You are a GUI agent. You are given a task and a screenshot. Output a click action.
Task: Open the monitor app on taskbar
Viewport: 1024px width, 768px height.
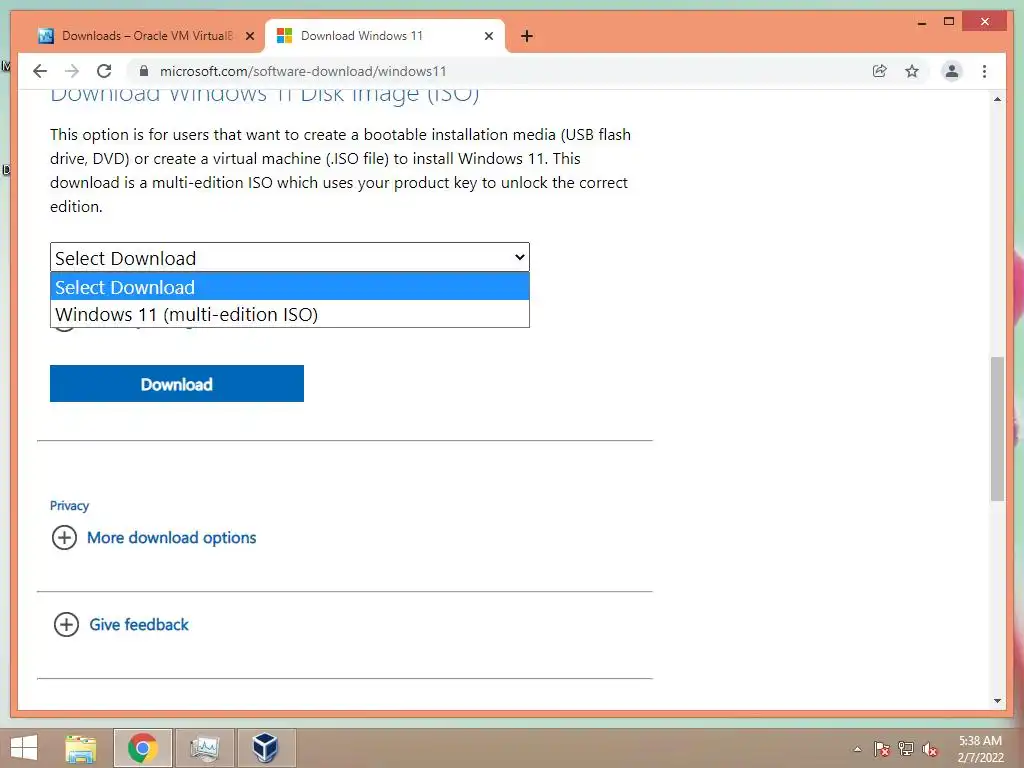(204, 748)
